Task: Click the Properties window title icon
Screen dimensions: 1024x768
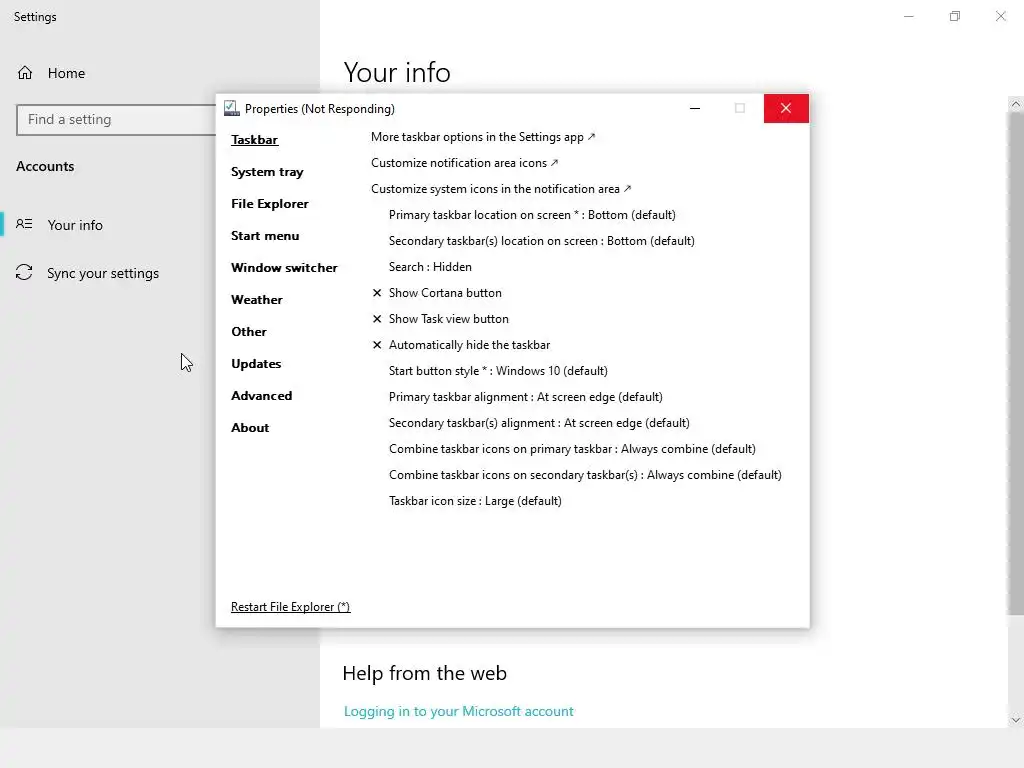Action: tap(231, 108)
